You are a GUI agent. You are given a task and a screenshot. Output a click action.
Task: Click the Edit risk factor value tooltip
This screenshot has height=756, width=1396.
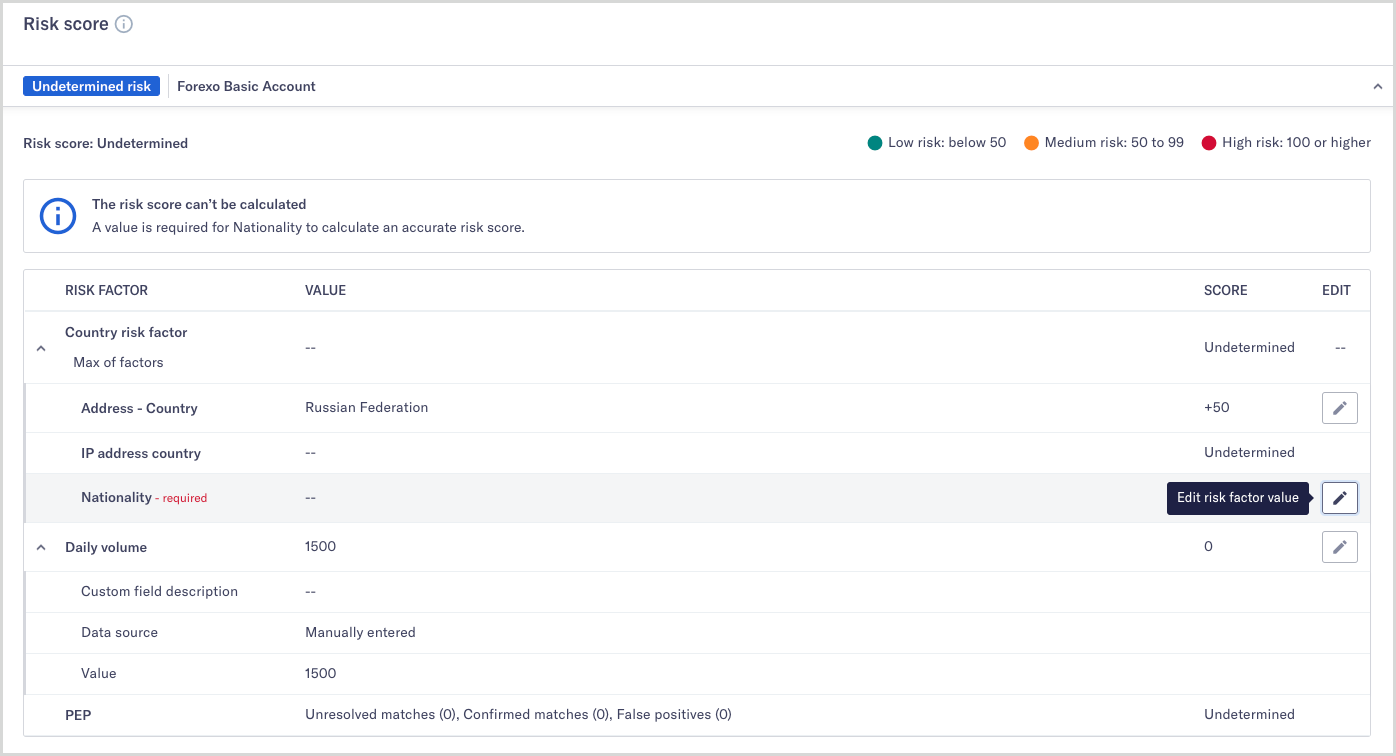tap(1237, 497)
